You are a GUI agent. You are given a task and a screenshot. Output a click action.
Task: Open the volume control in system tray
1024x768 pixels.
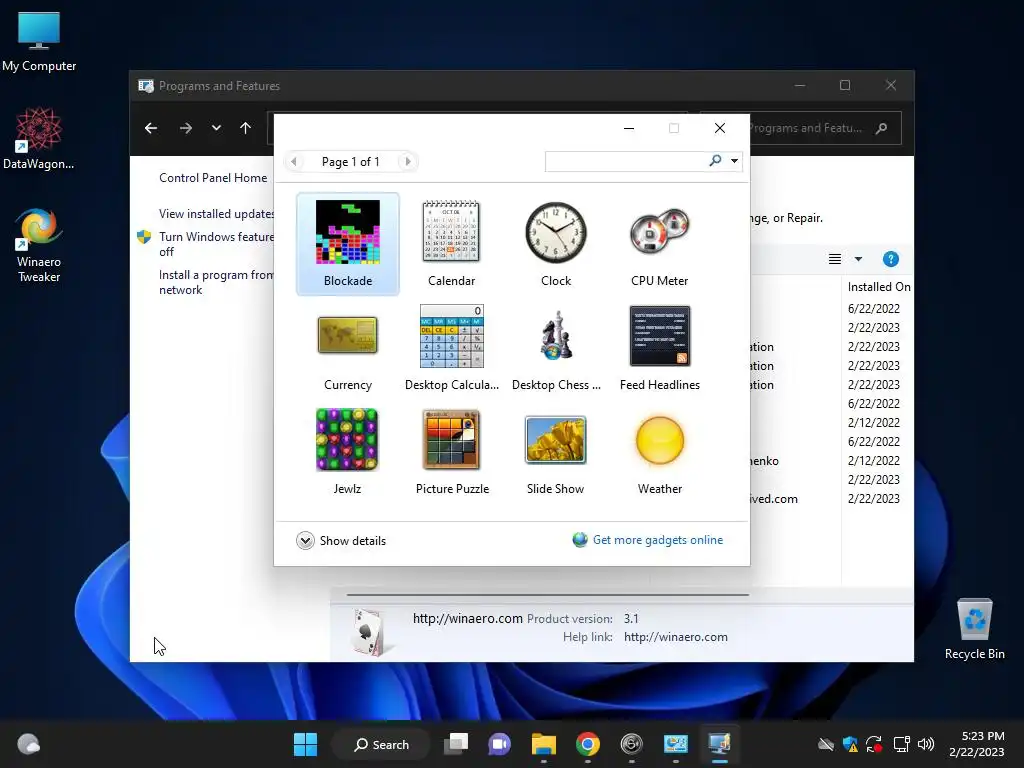(x=925, y=744)
